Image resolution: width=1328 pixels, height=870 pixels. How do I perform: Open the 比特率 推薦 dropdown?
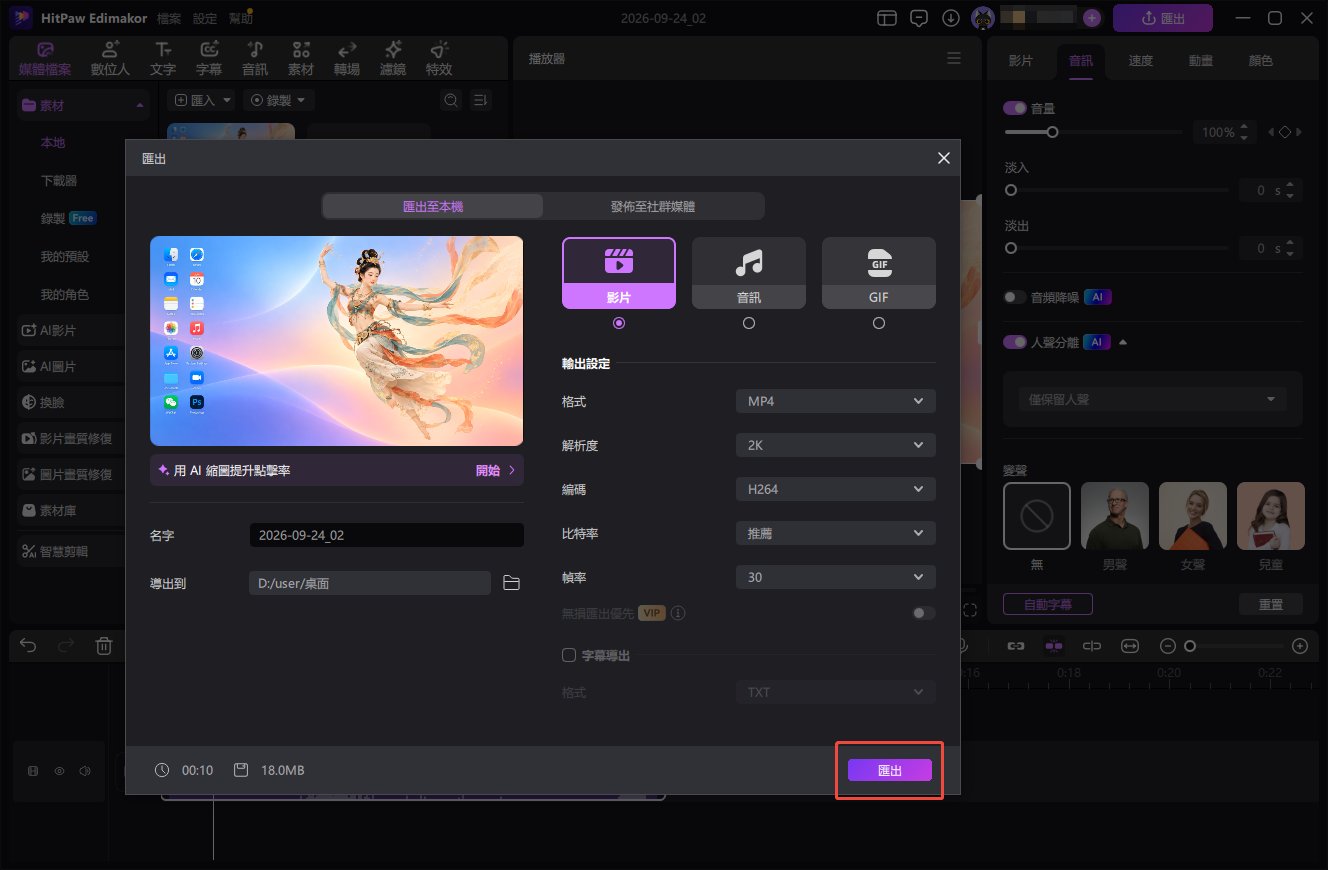[x=835, y=533]
